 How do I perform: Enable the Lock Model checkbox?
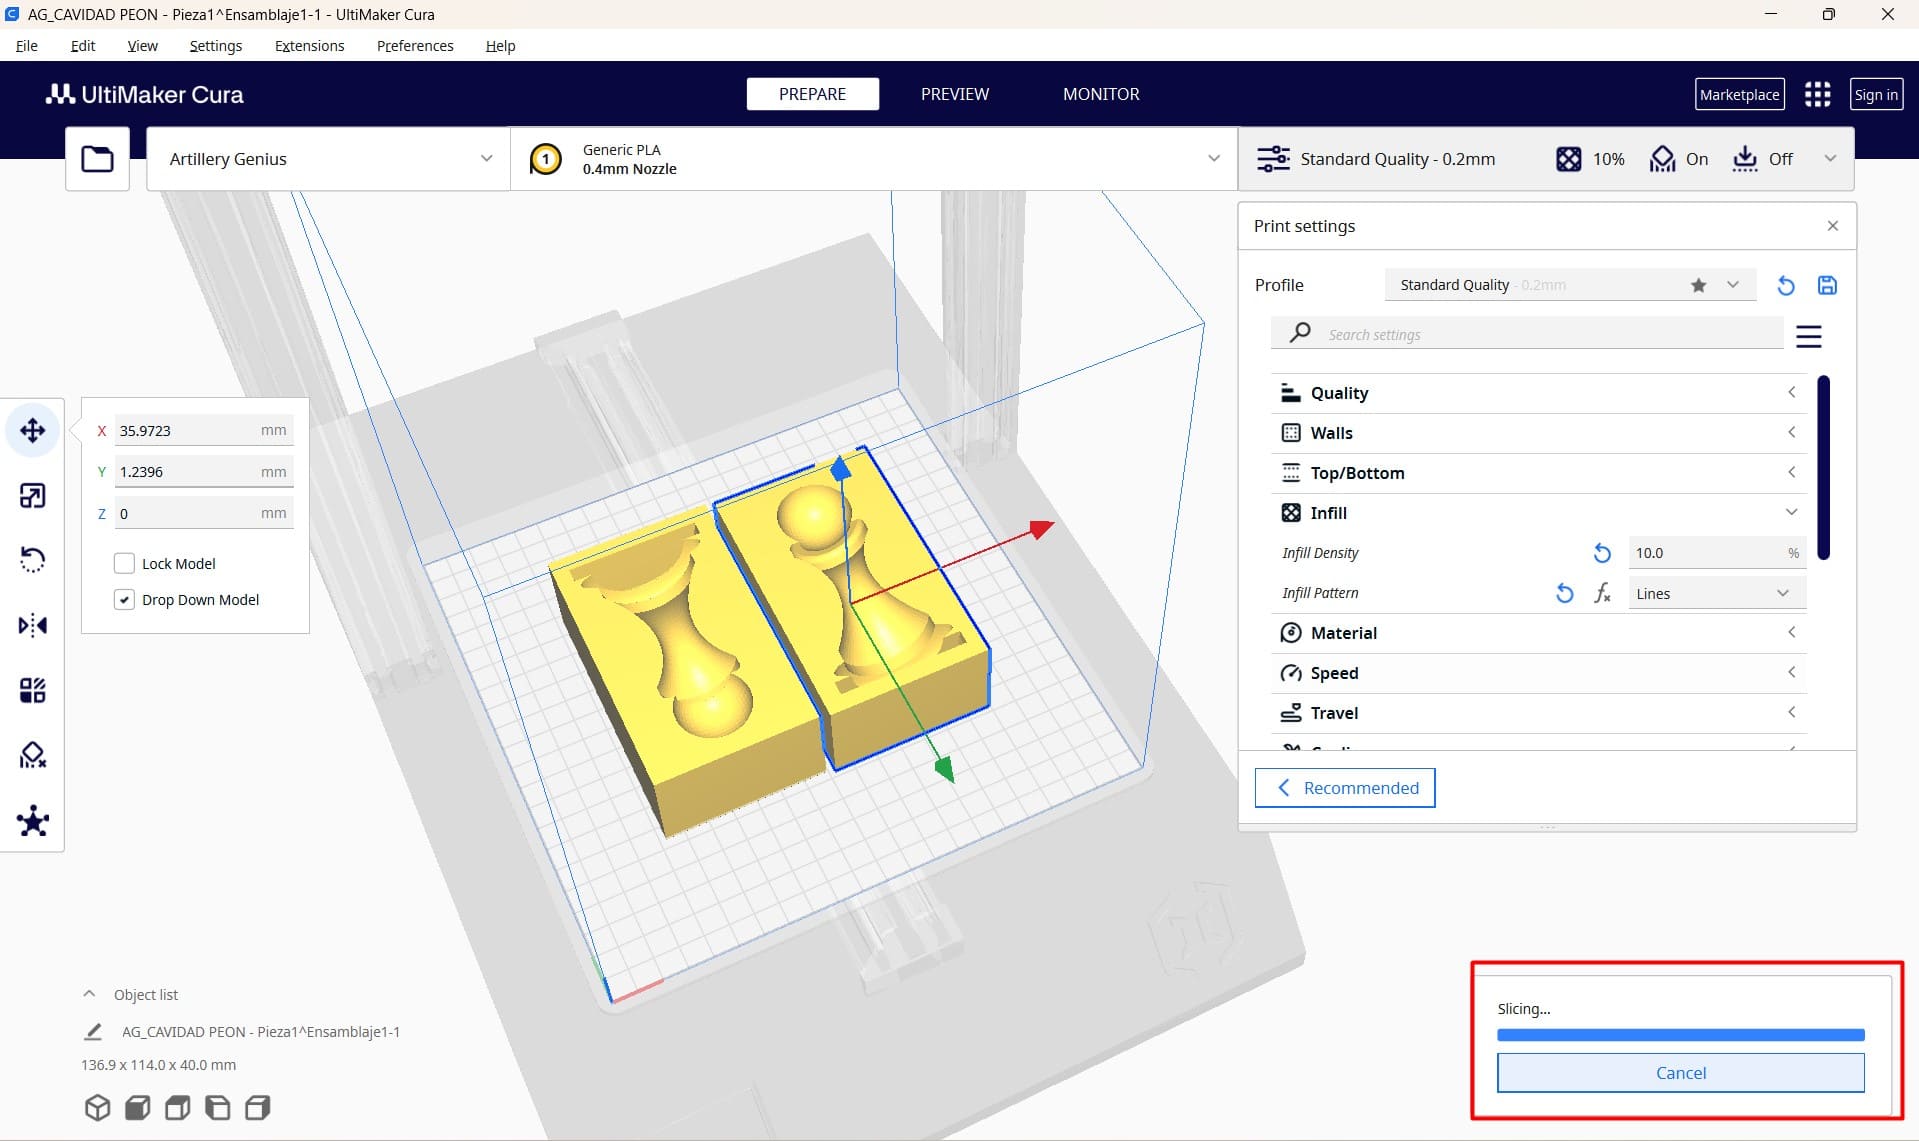[x=124, y=564]
